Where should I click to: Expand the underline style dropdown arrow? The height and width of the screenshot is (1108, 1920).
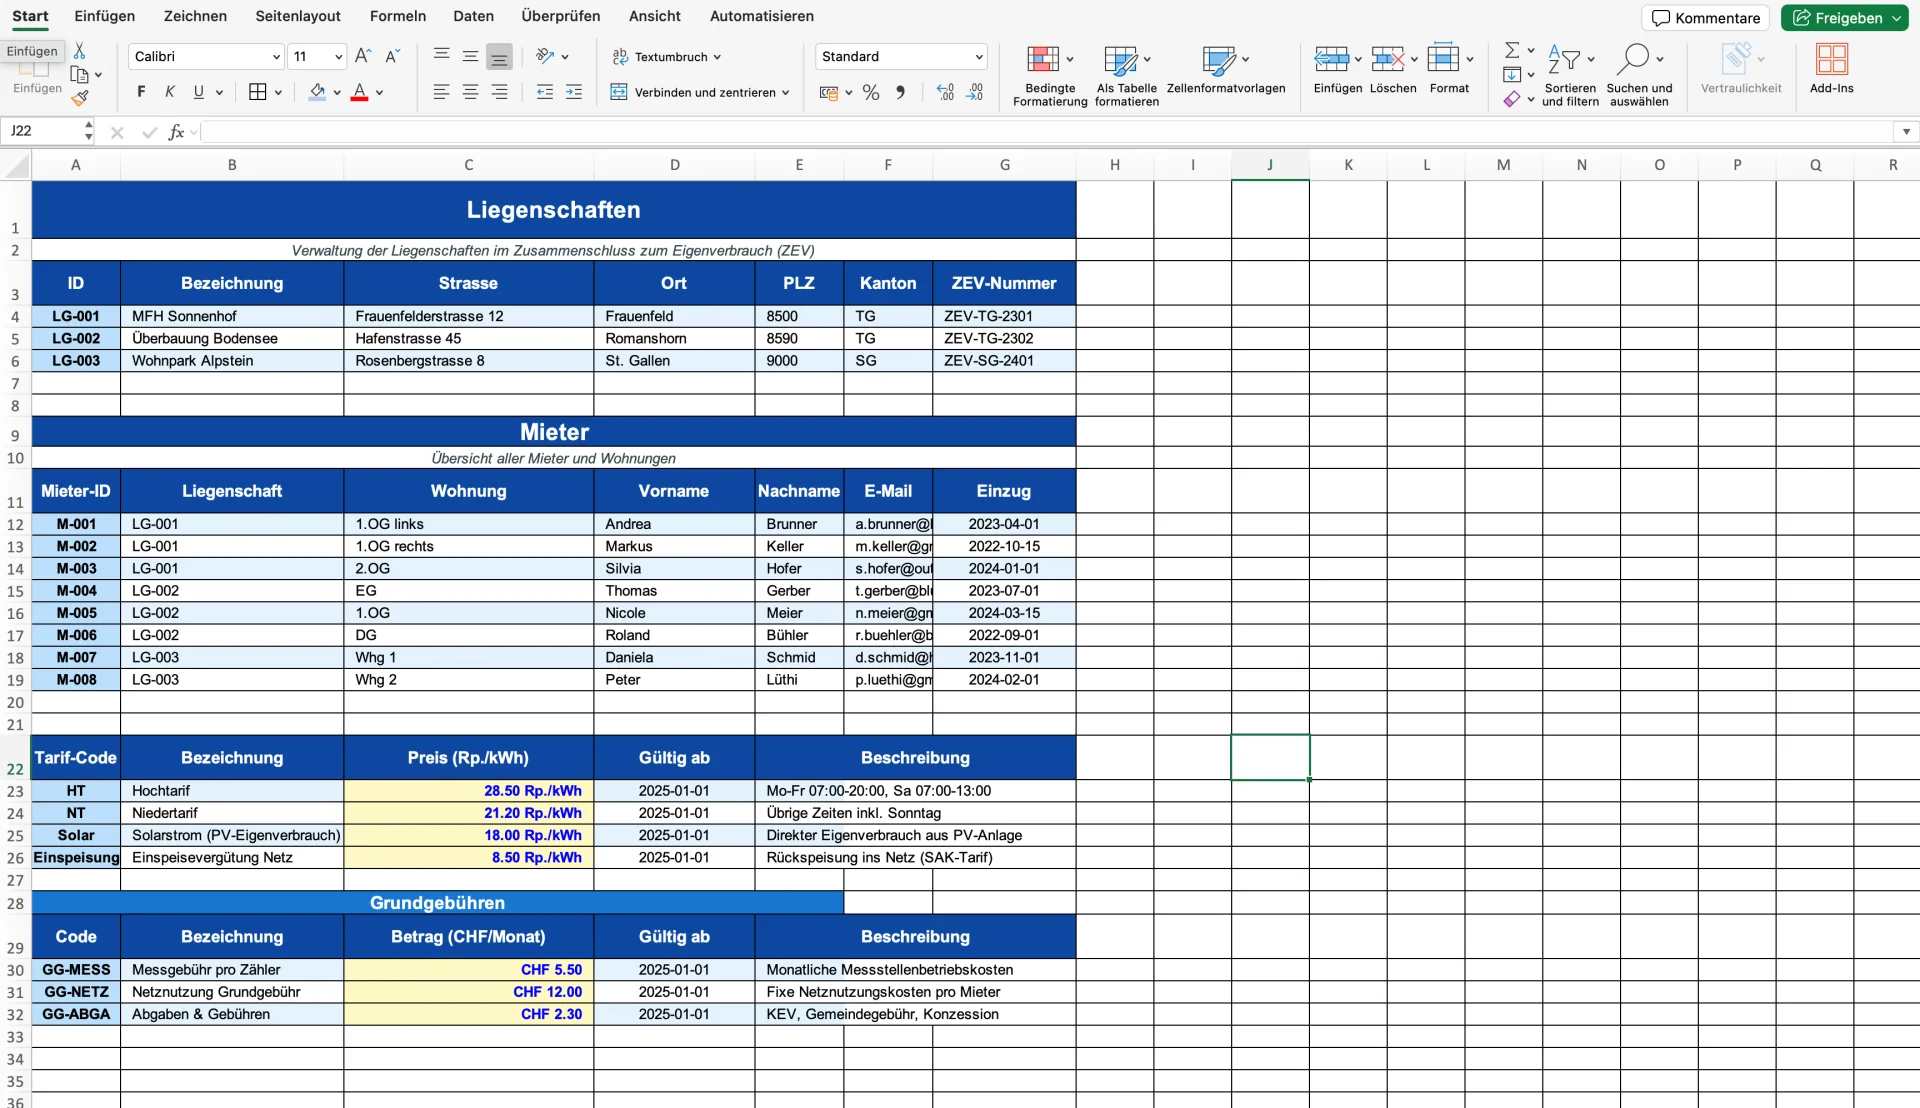tap(219, 93)
